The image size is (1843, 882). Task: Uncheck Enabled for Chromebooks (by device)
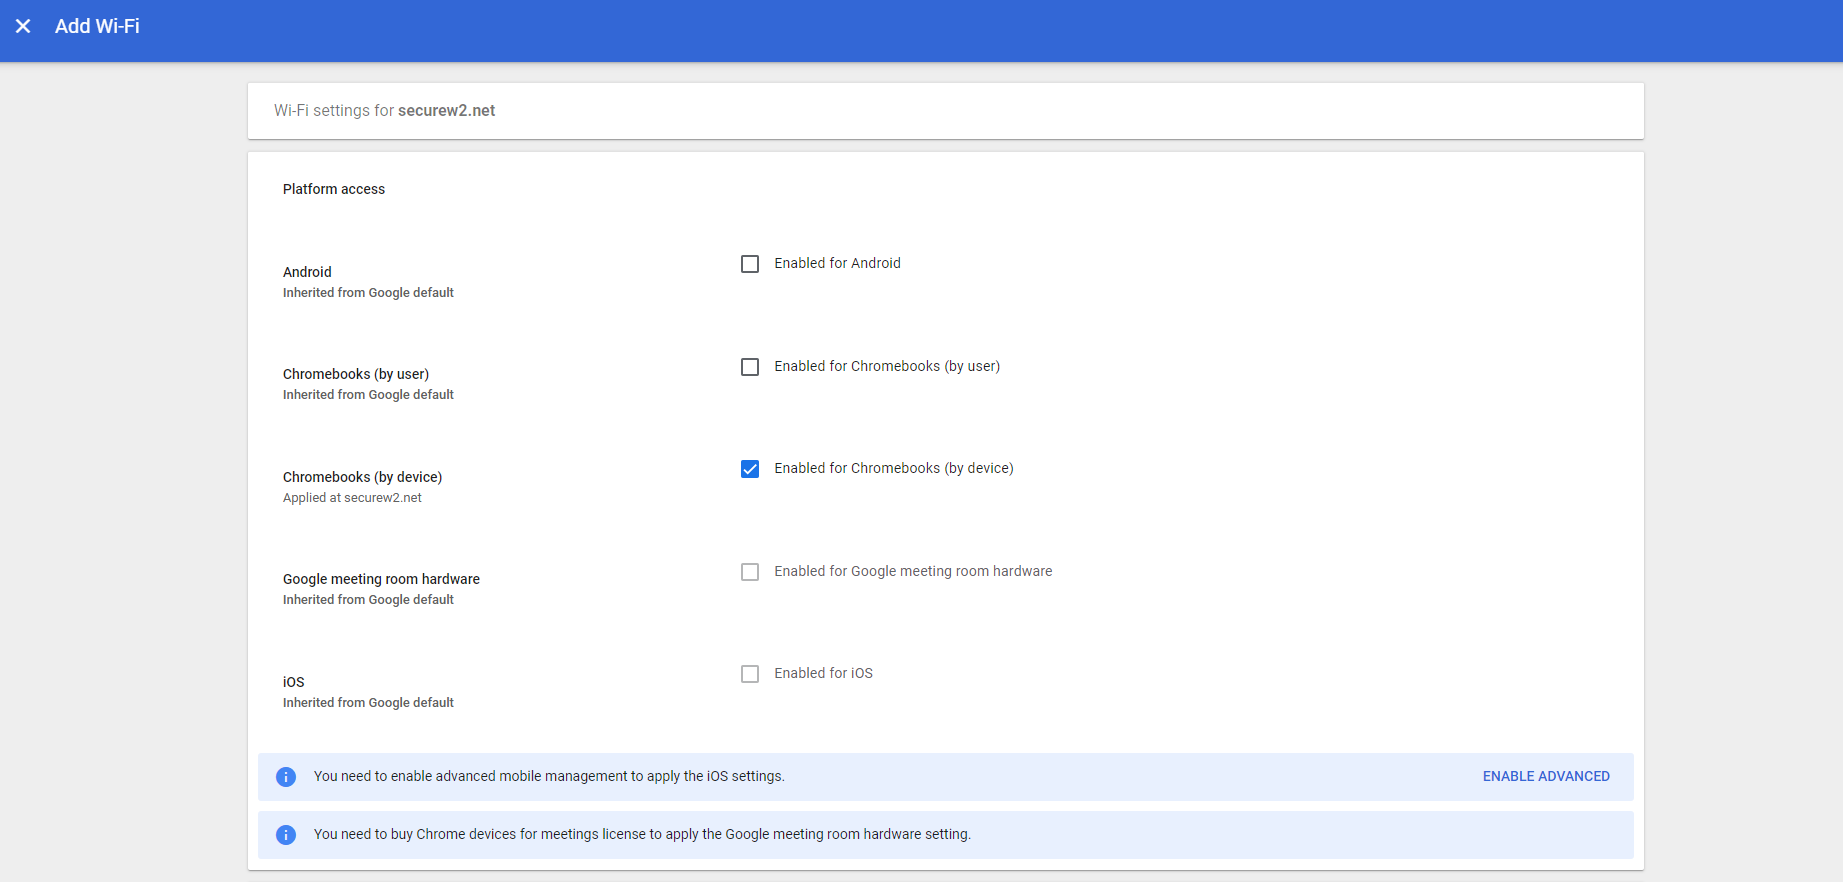pos(750,469)
